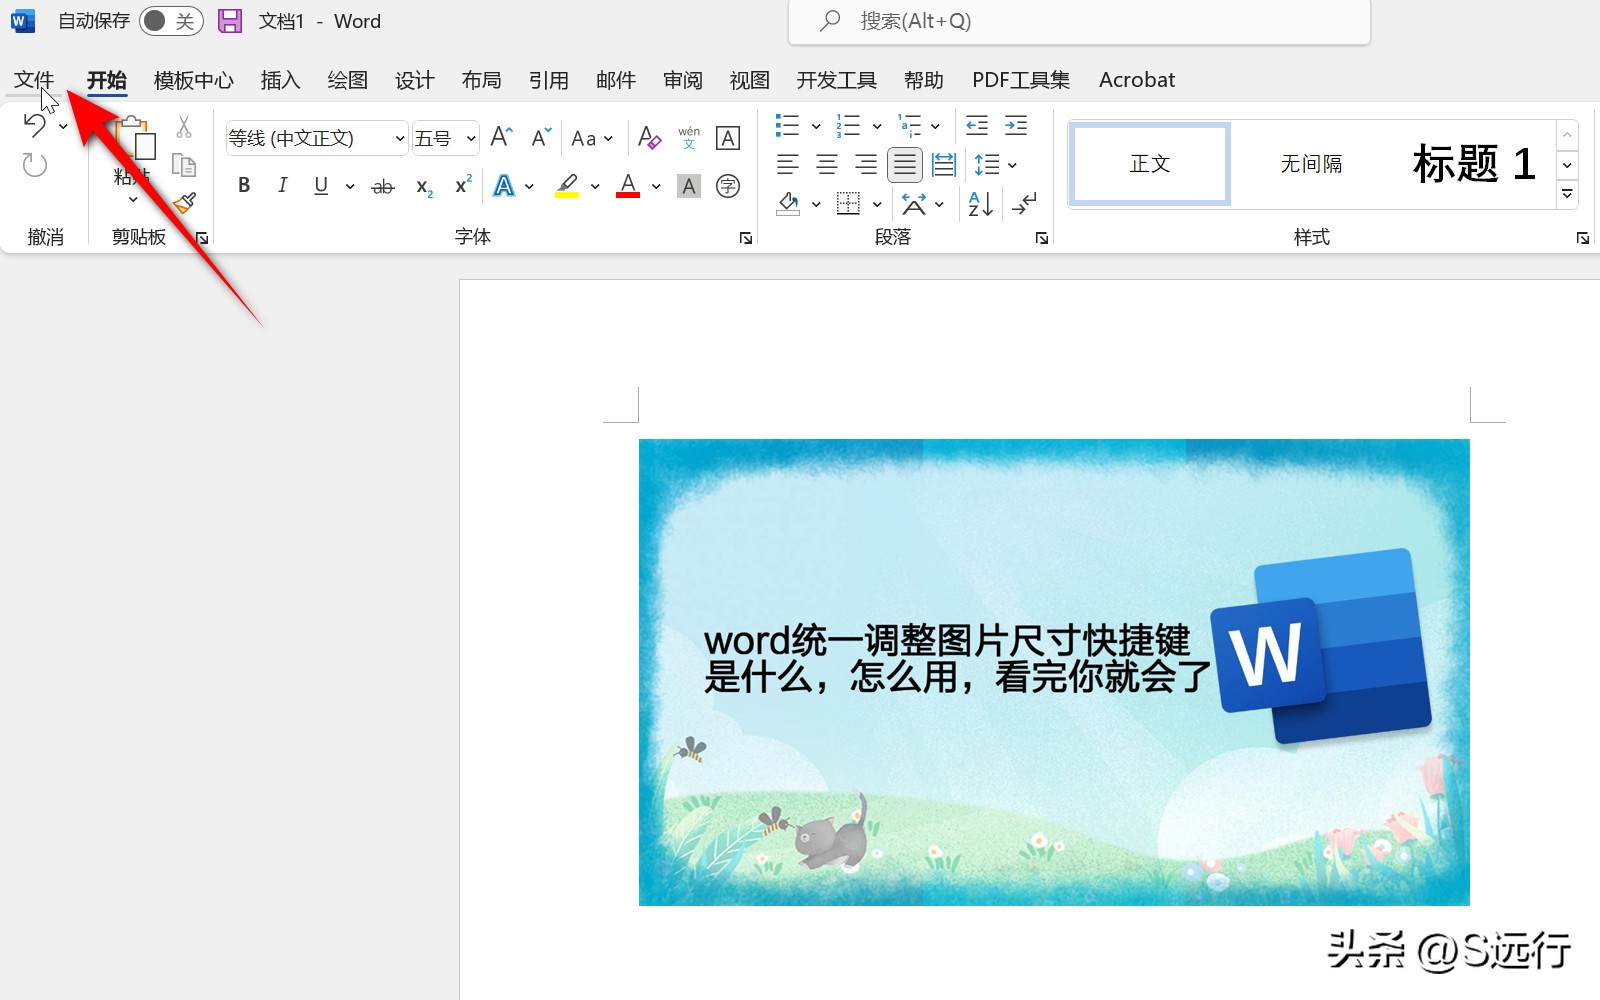The width and height of the screenshot is (1600, 1000).
Task: Click the Multilevel List icon
Action: [x=909, y=125]
